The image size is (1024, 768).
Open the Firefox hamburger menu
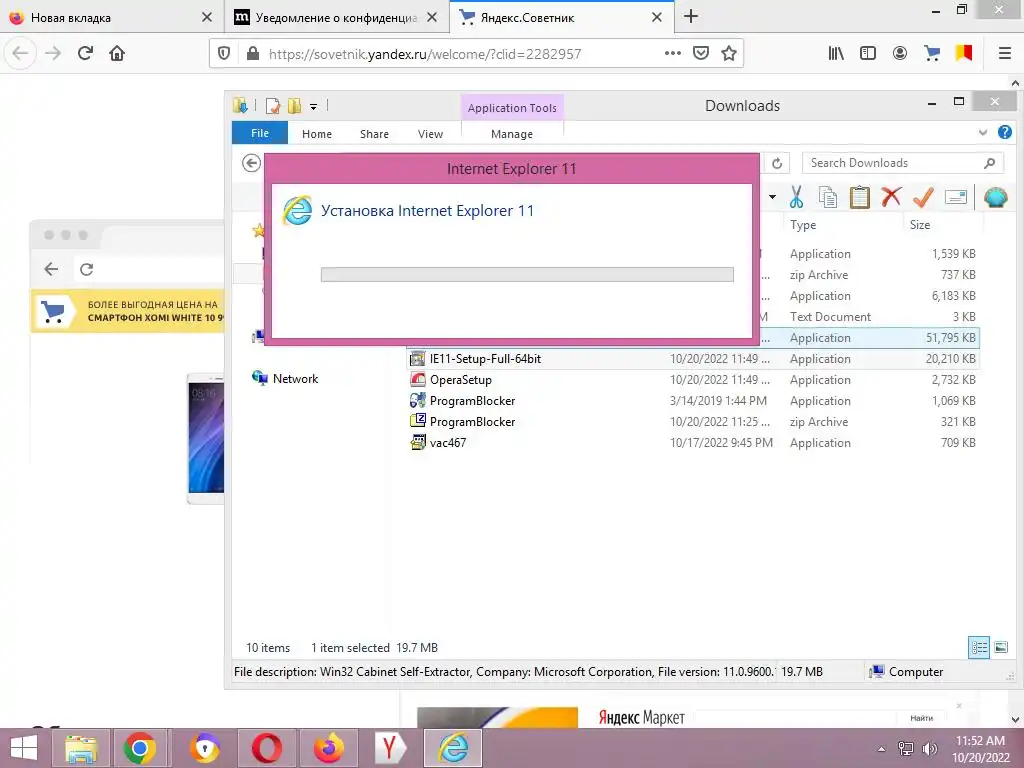click(1004, 53)
